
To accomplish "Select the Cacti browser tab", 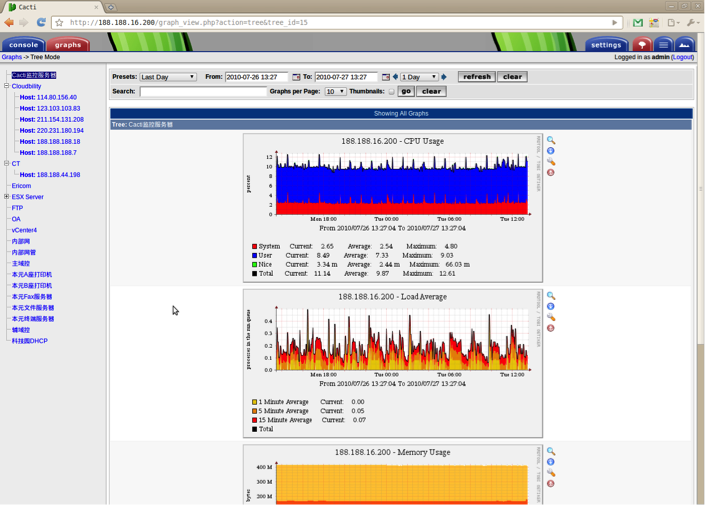I will pos(52,7).
